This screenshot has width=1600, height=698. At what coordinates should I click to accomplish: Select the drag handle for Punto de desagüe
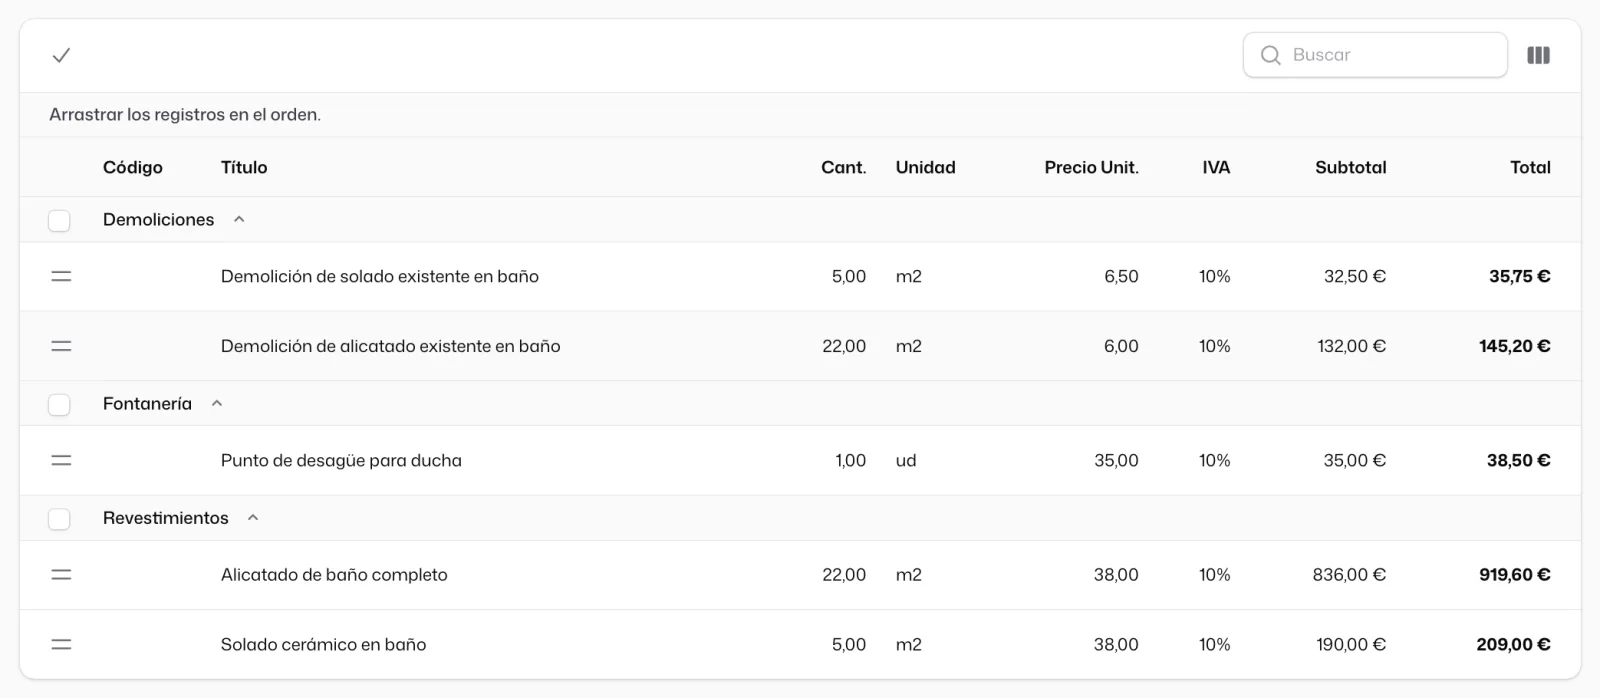point(61,460)
